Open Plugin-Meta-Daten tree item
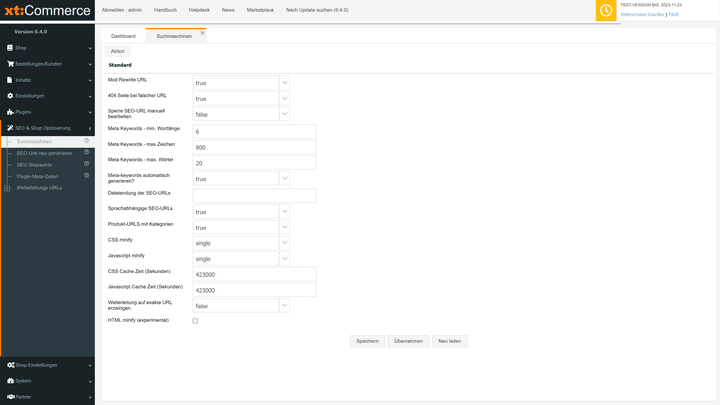The image size is (720, 405). 37,176
